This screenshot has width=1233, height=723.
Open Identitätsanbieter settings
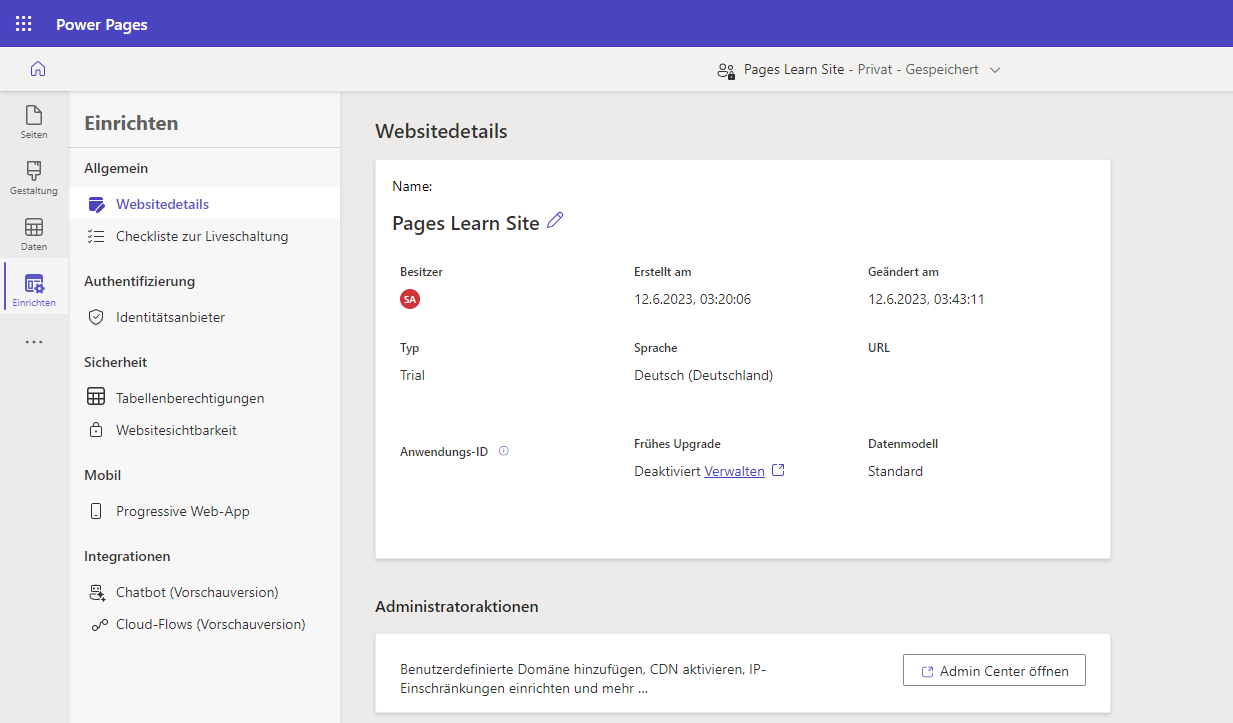[x=204, y=317]
